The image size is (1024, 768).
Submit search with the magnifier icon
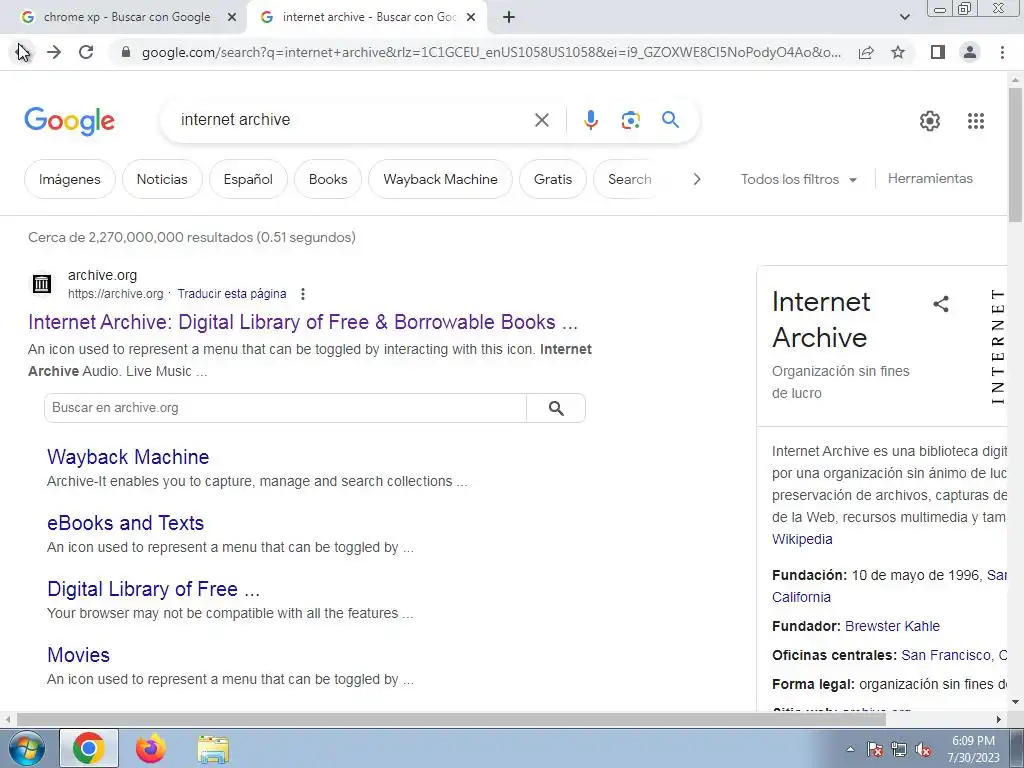[670, 120]
